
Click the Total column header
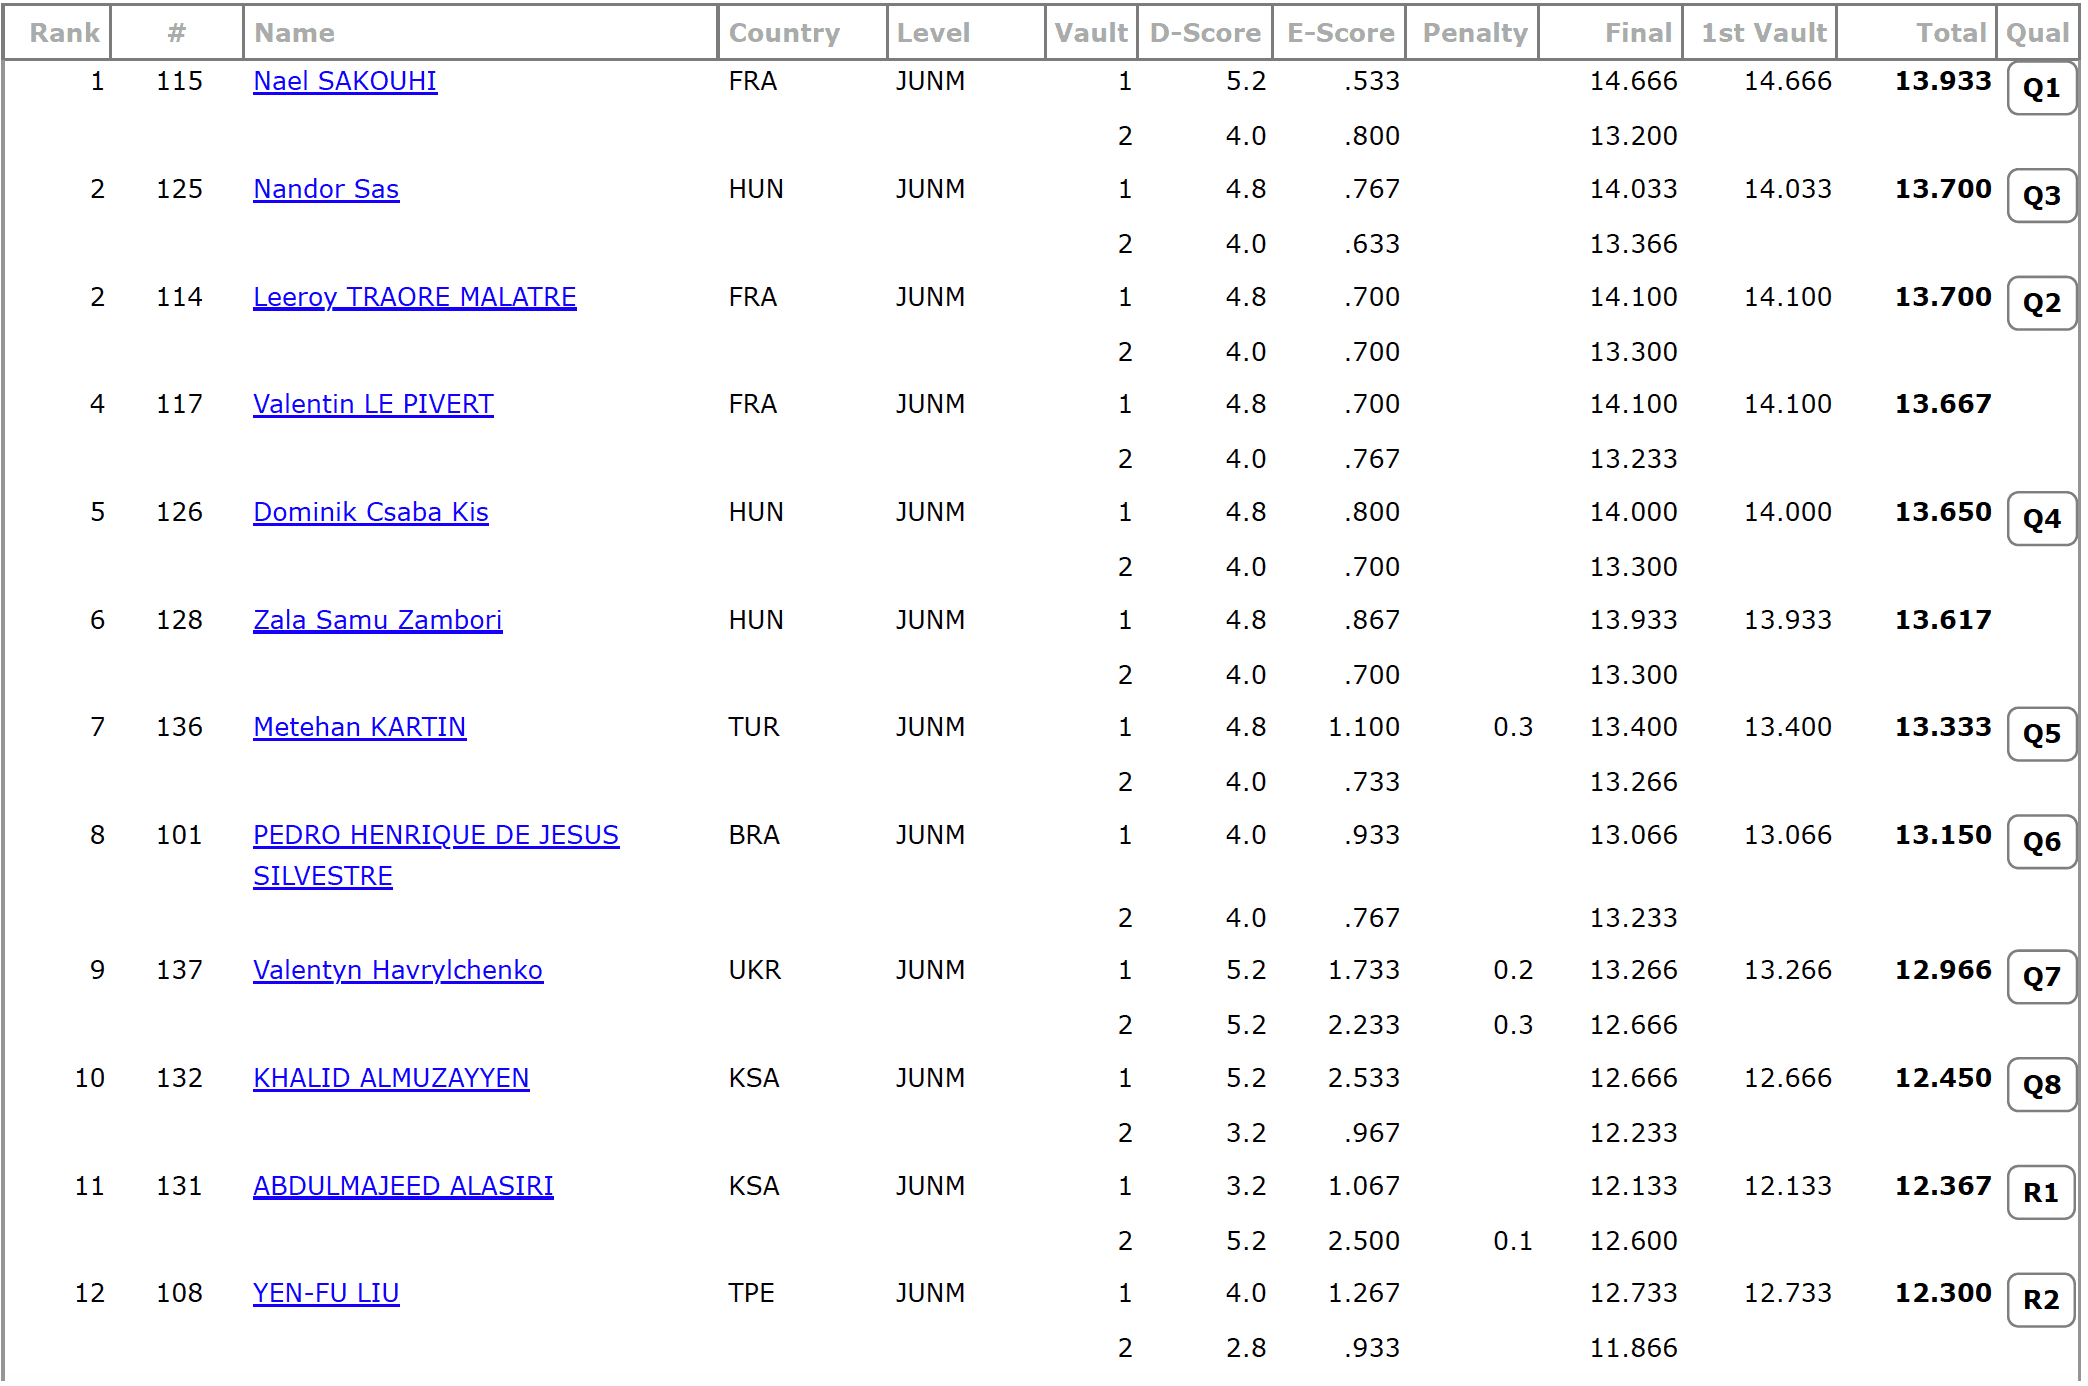click(1949, 33)
